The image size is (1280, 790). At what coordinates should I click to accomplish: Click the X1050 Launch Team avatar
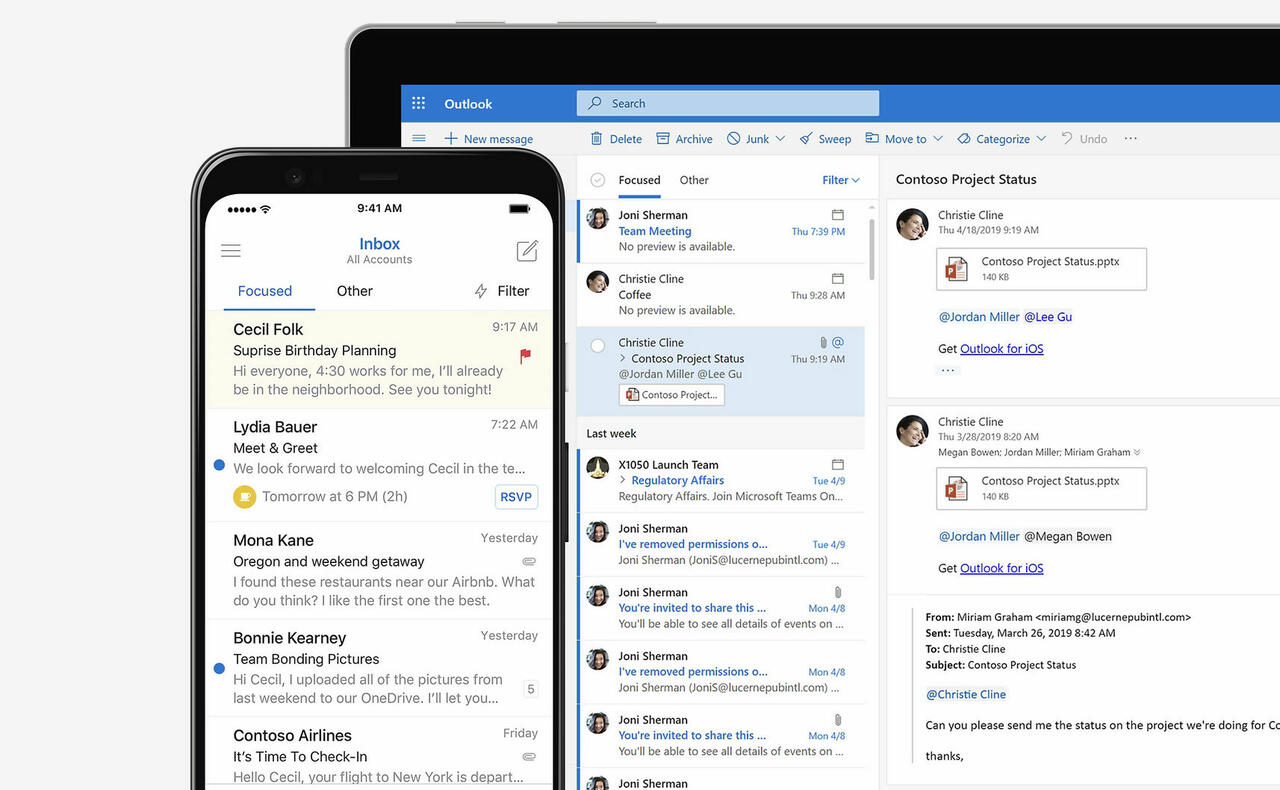(598, 468)
